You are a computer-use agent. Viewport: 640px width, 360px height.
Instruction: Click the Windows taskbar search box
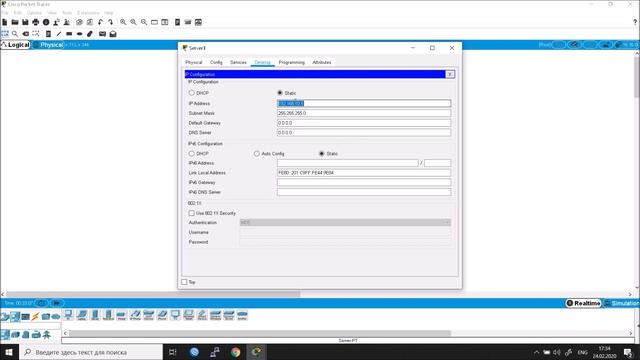pyautogui.click(x=91, y=352)
